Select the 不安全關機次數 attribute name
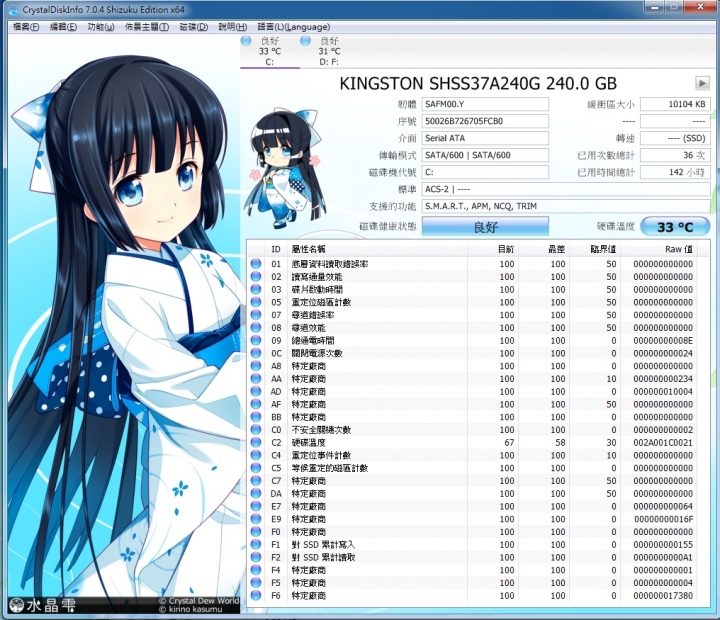Screen dimensions: 720x620 tap(321, 430)
